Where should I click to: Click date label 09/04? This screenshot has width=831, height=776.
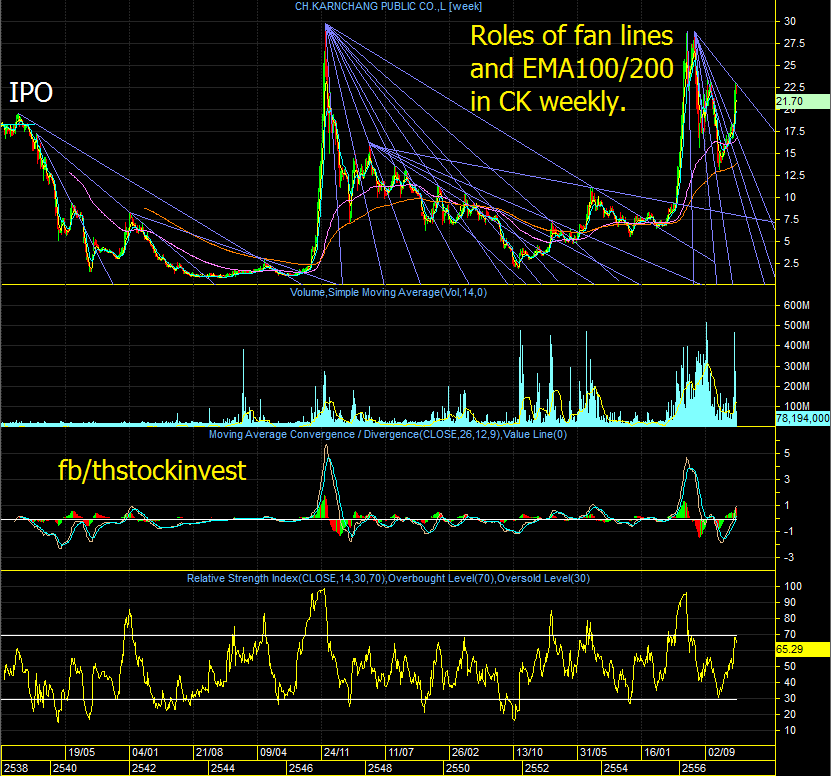[273, 753]
